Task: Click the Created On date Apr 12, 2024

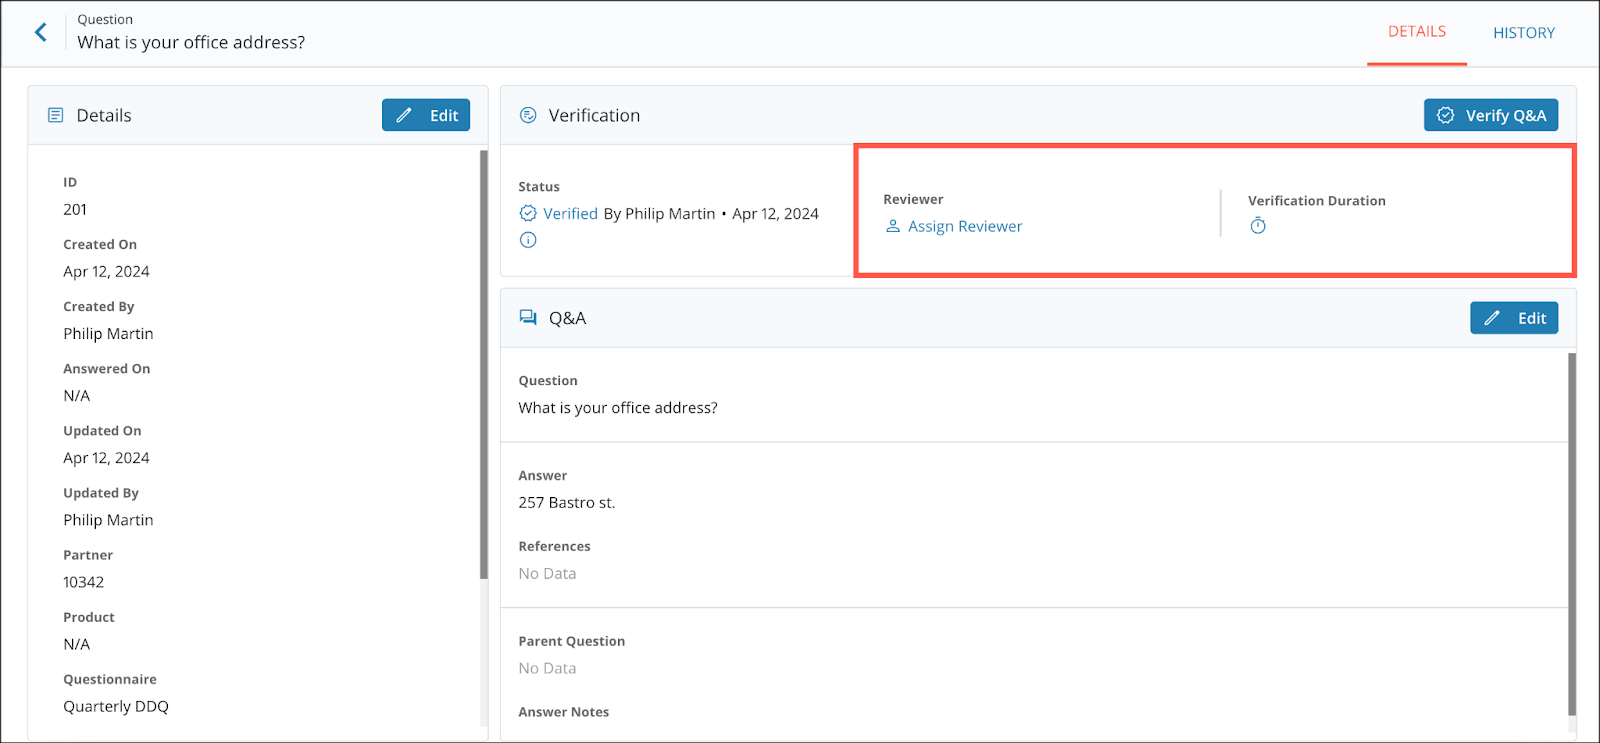Action: (x=106, y=271)
